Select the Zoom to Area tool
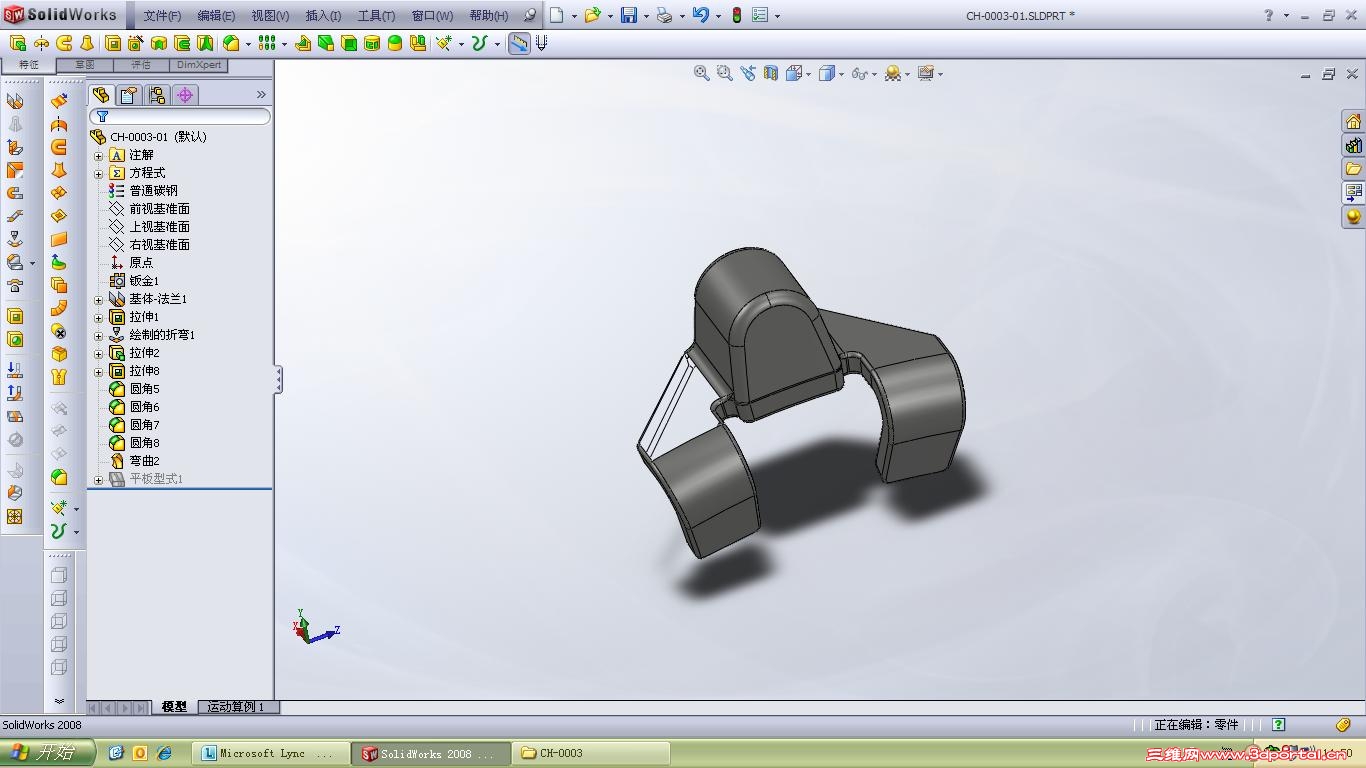 pyautogui.click(x=725, y=73)
